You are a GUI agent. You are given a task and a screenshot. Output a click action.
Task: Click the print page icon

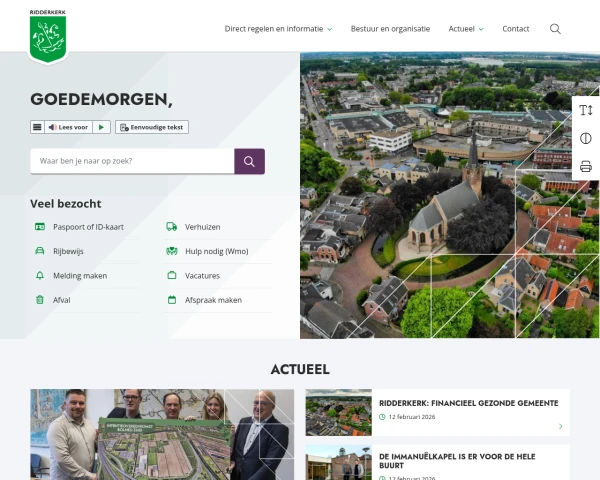point(586,166)
